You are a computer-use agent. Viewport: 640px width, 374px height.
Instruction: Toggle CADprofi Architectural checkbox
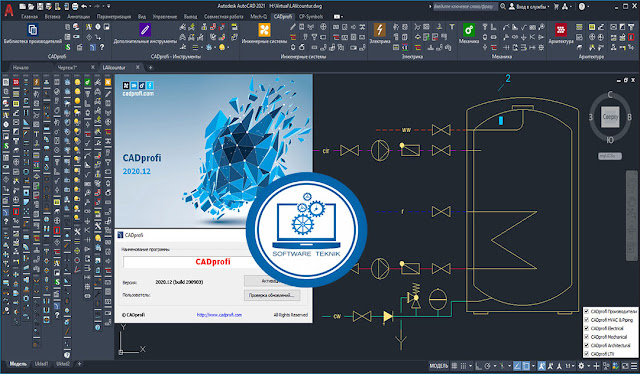(x=587, y=345)
